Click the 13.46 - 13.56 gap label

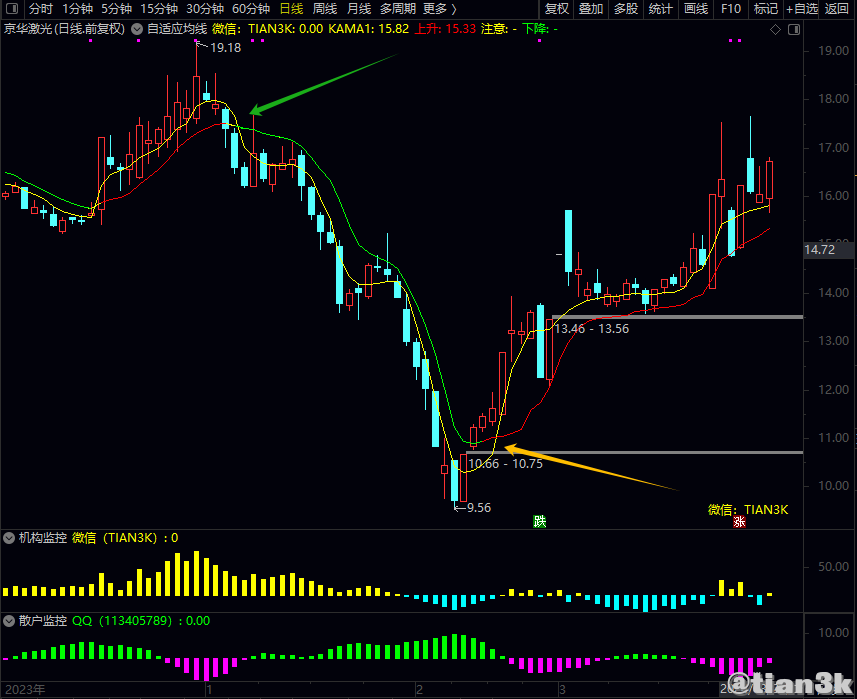[x=591, y=328]
